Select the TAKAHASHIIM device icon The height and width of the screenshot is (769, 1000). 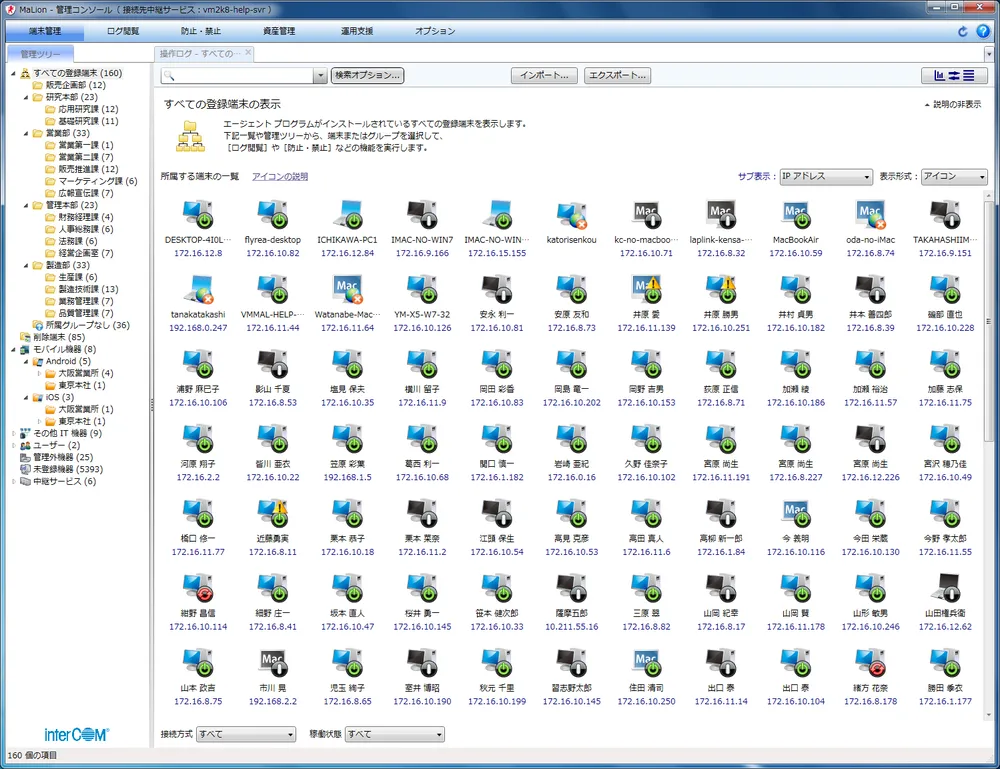click(x=945, y=214)
